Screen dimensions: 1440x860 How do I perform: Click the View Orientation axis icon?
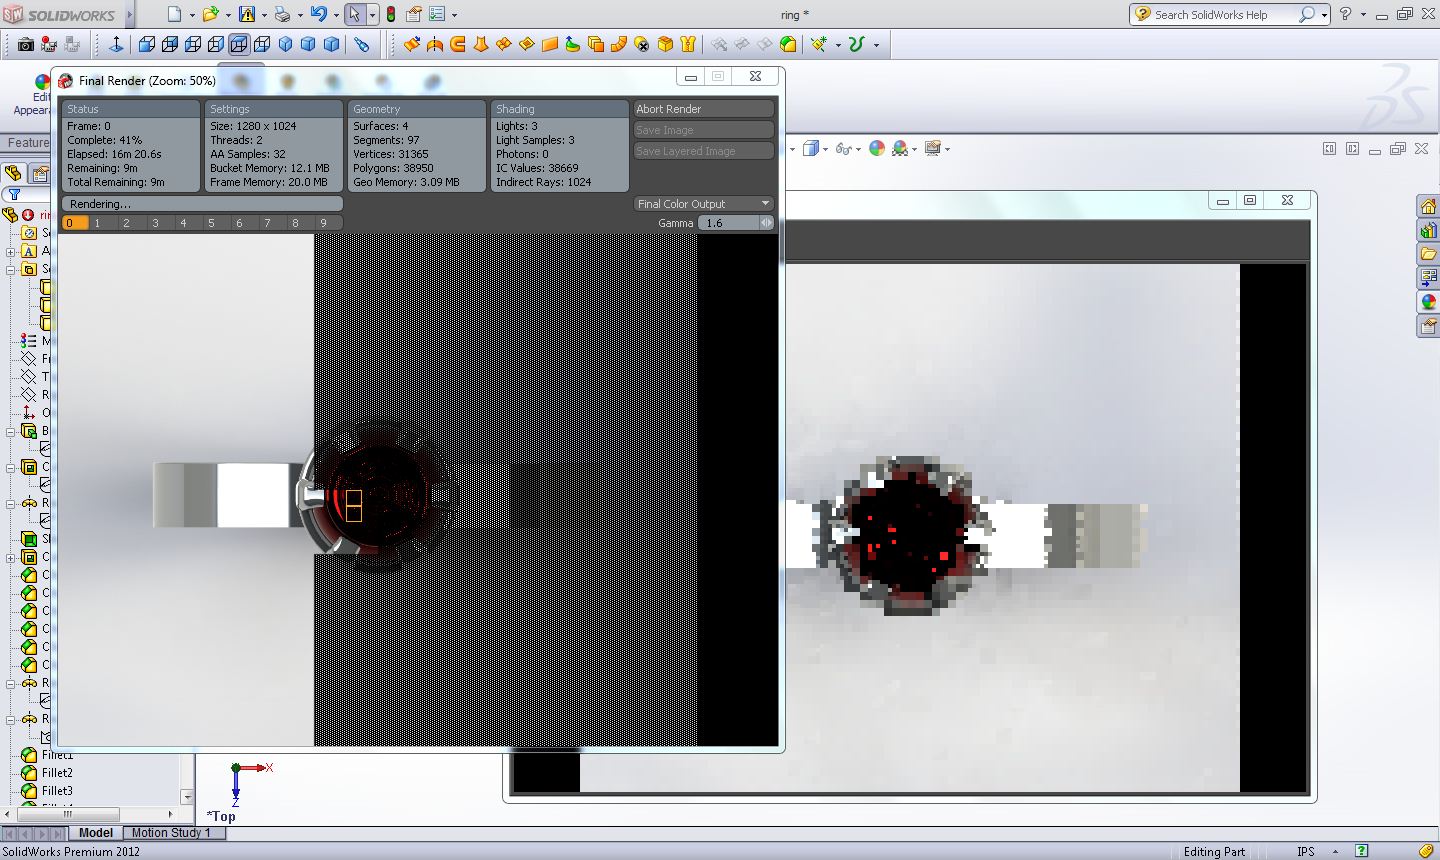coord(116,44)
